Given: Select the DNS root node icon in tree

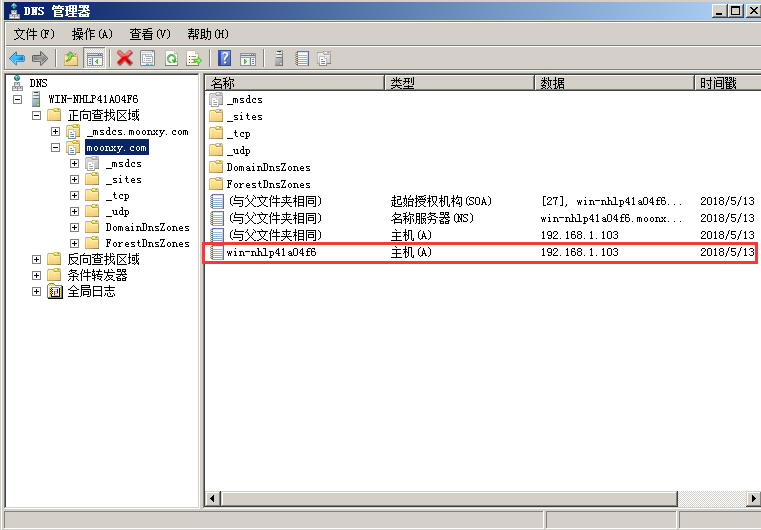Looking at the screenshot, I should pos(17,83).
